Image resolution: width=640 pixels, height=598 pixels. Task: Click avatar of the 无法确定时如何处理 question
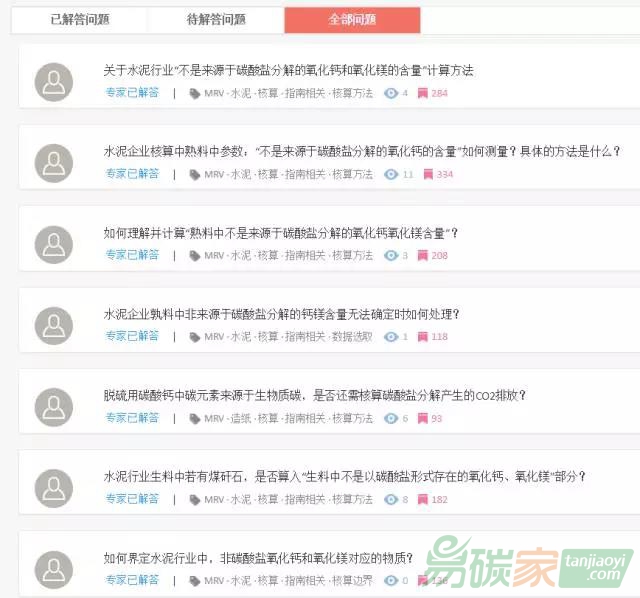click(54, 326)
